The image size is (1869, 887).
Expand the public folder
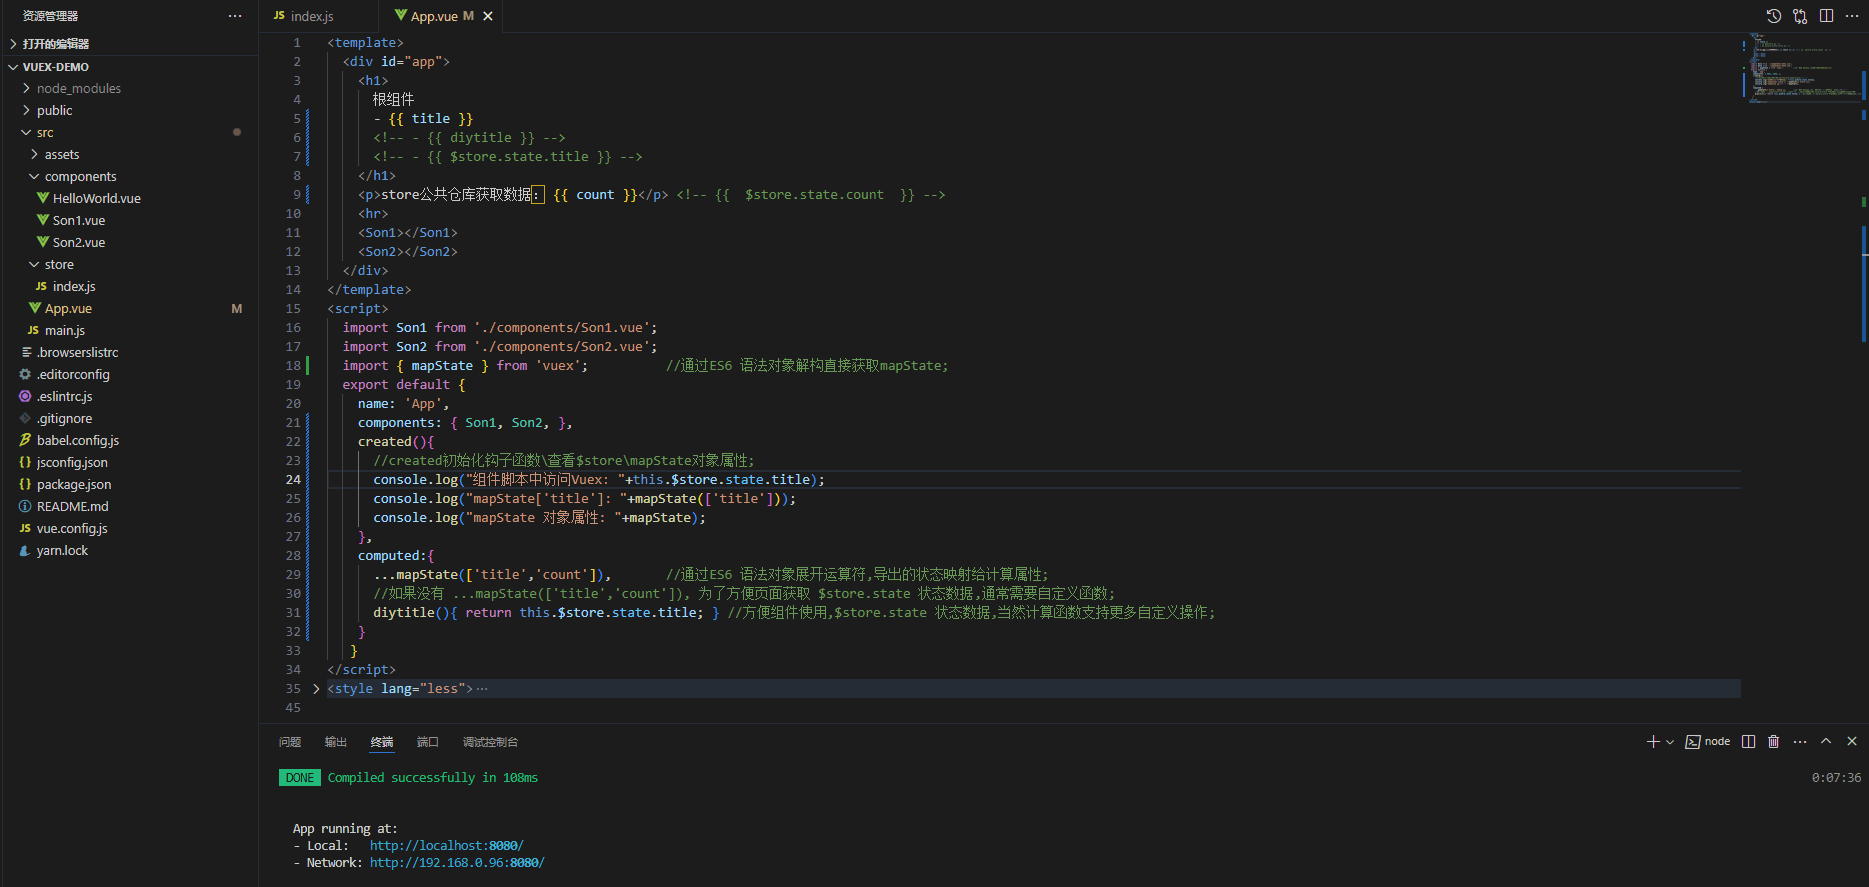(130, 111)
